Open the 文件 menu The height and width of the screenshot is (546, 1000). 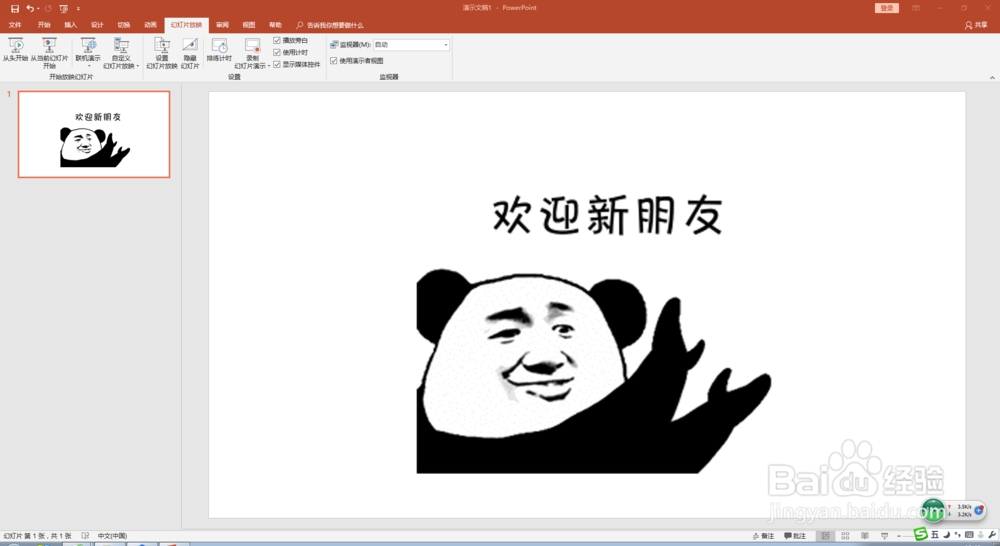click(15, 25)
